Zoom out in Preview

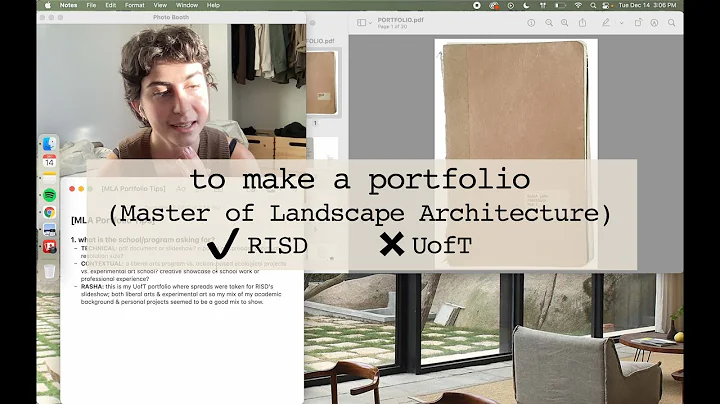549,22
